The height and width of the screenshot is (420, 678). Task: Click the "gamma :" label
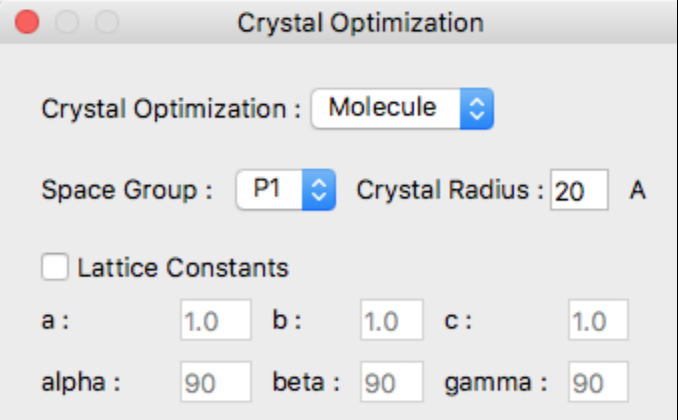pos(497,381)
